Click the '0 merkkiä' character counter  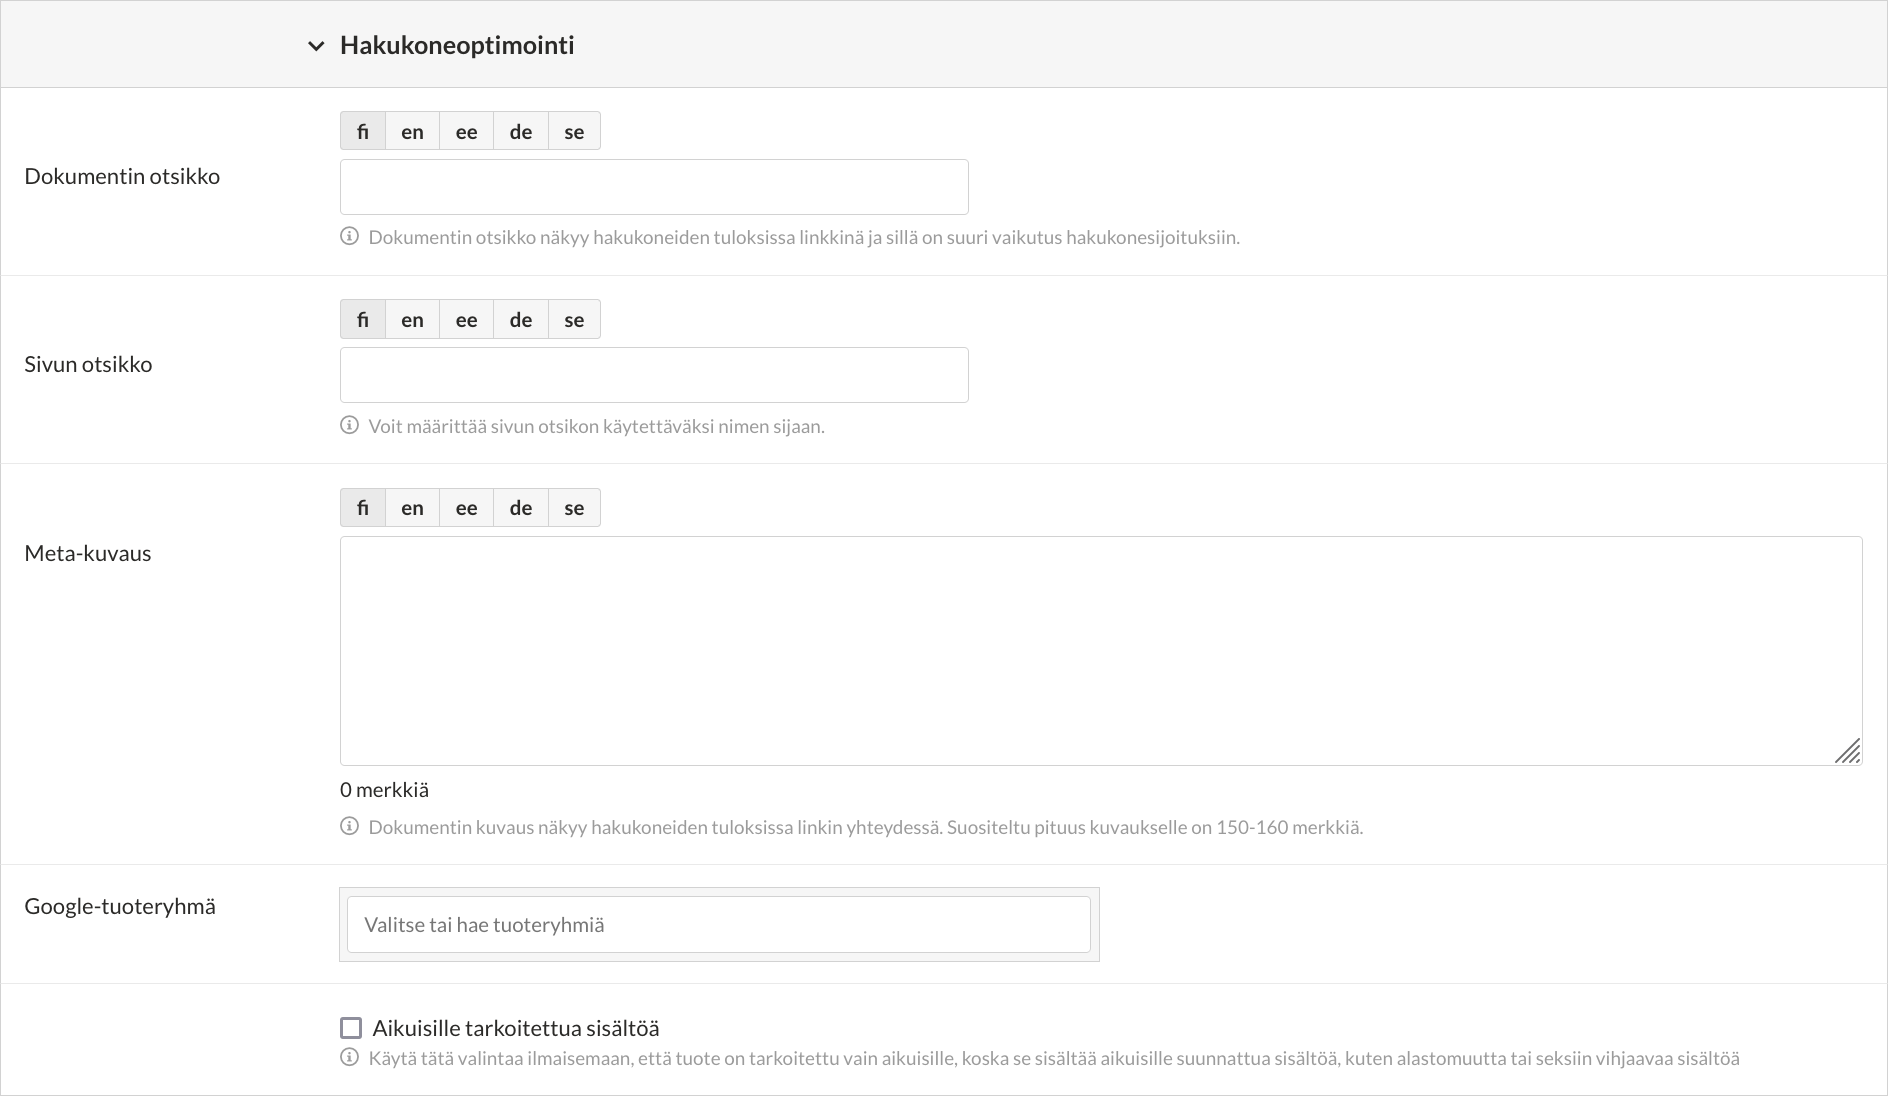click(384, 789)
